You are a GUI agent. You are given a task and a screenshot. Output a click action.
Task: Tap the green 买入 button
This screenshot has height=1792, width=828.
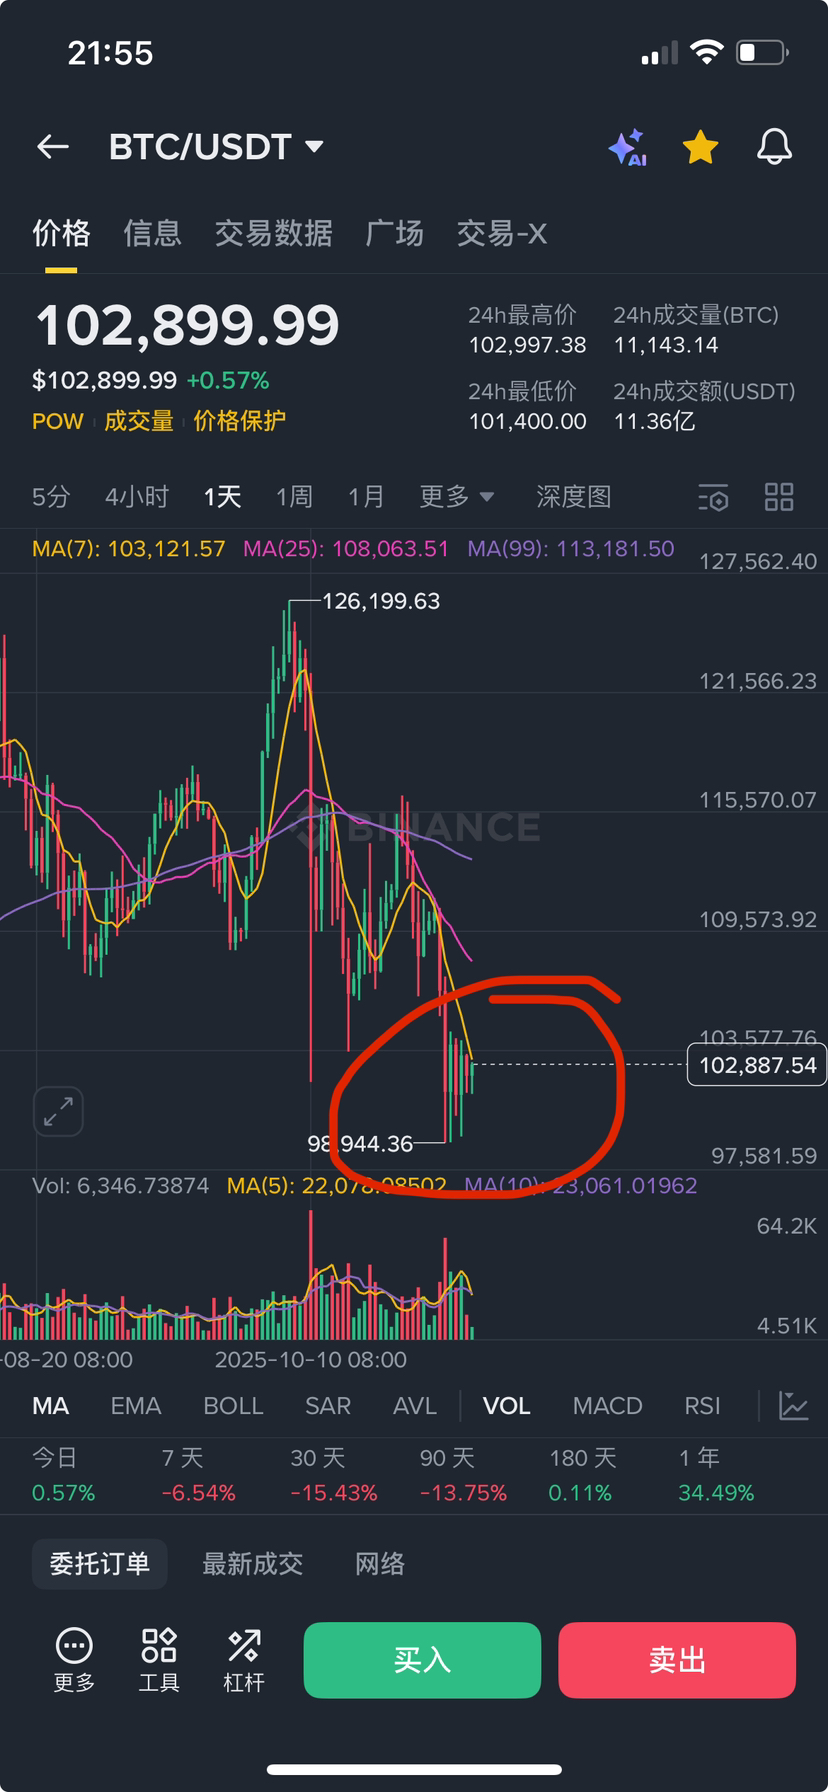pos(422,1660)
